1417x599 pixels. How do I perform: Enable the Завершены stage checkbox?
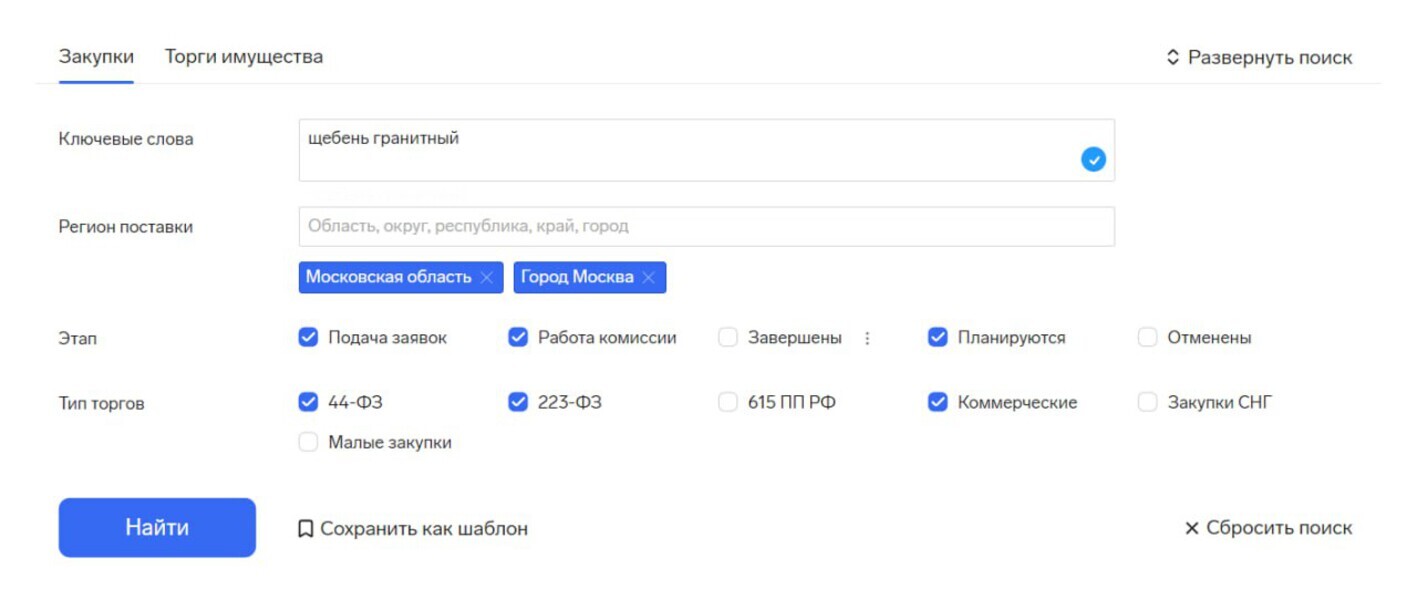point(728,338)
